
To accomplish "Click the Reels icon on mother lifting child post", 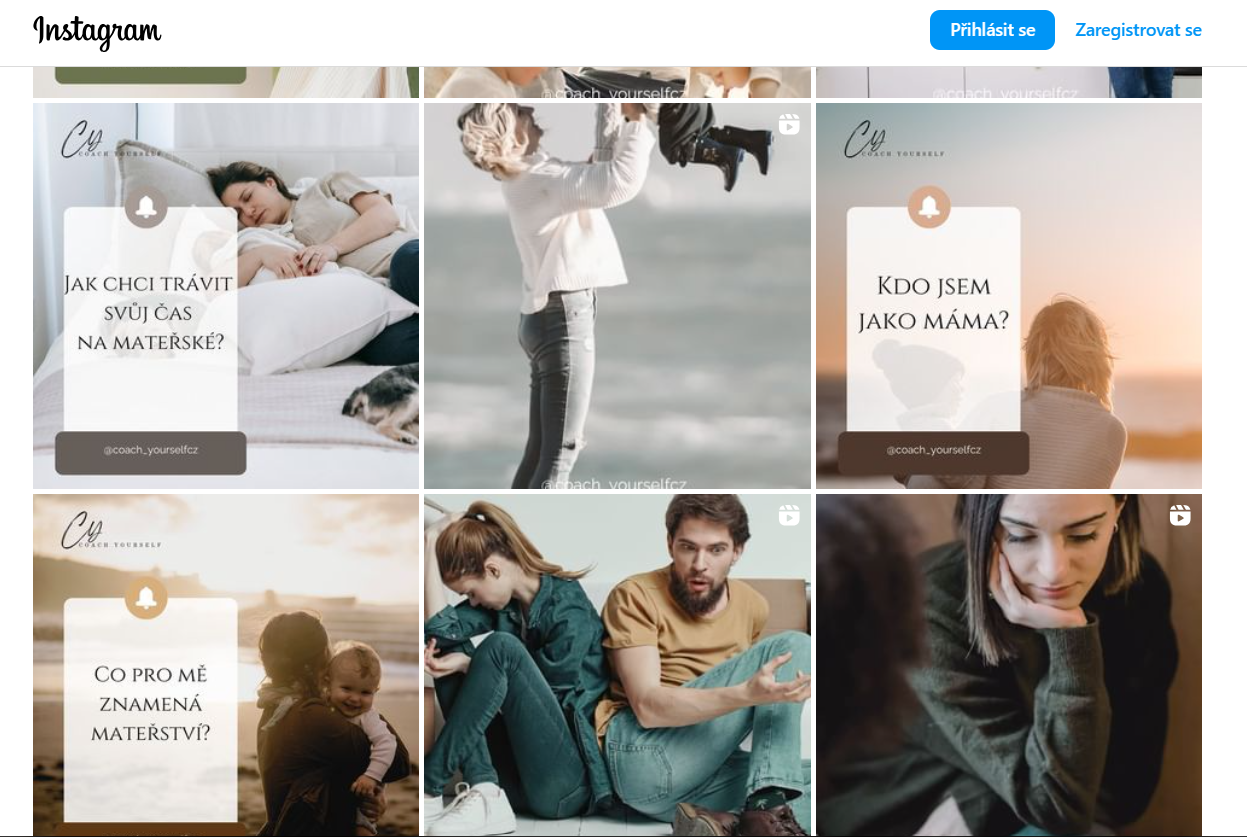I will 789,124.
